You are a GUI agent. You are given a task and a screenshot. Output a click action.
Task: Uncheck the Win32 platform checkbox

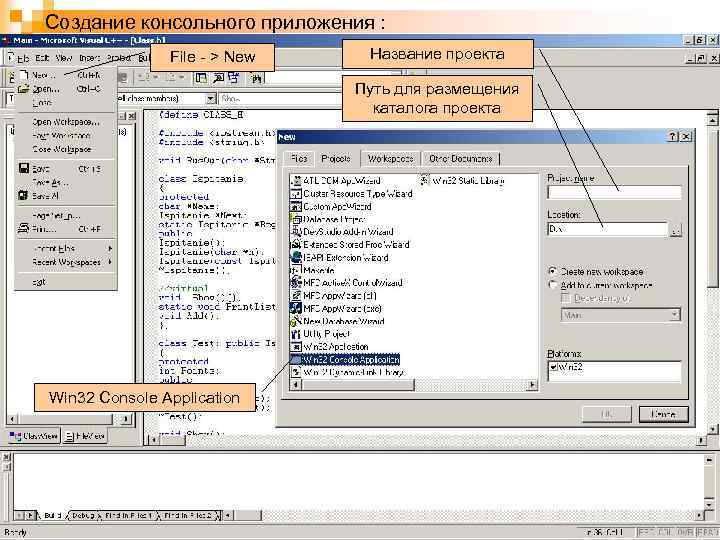point(554,367)
